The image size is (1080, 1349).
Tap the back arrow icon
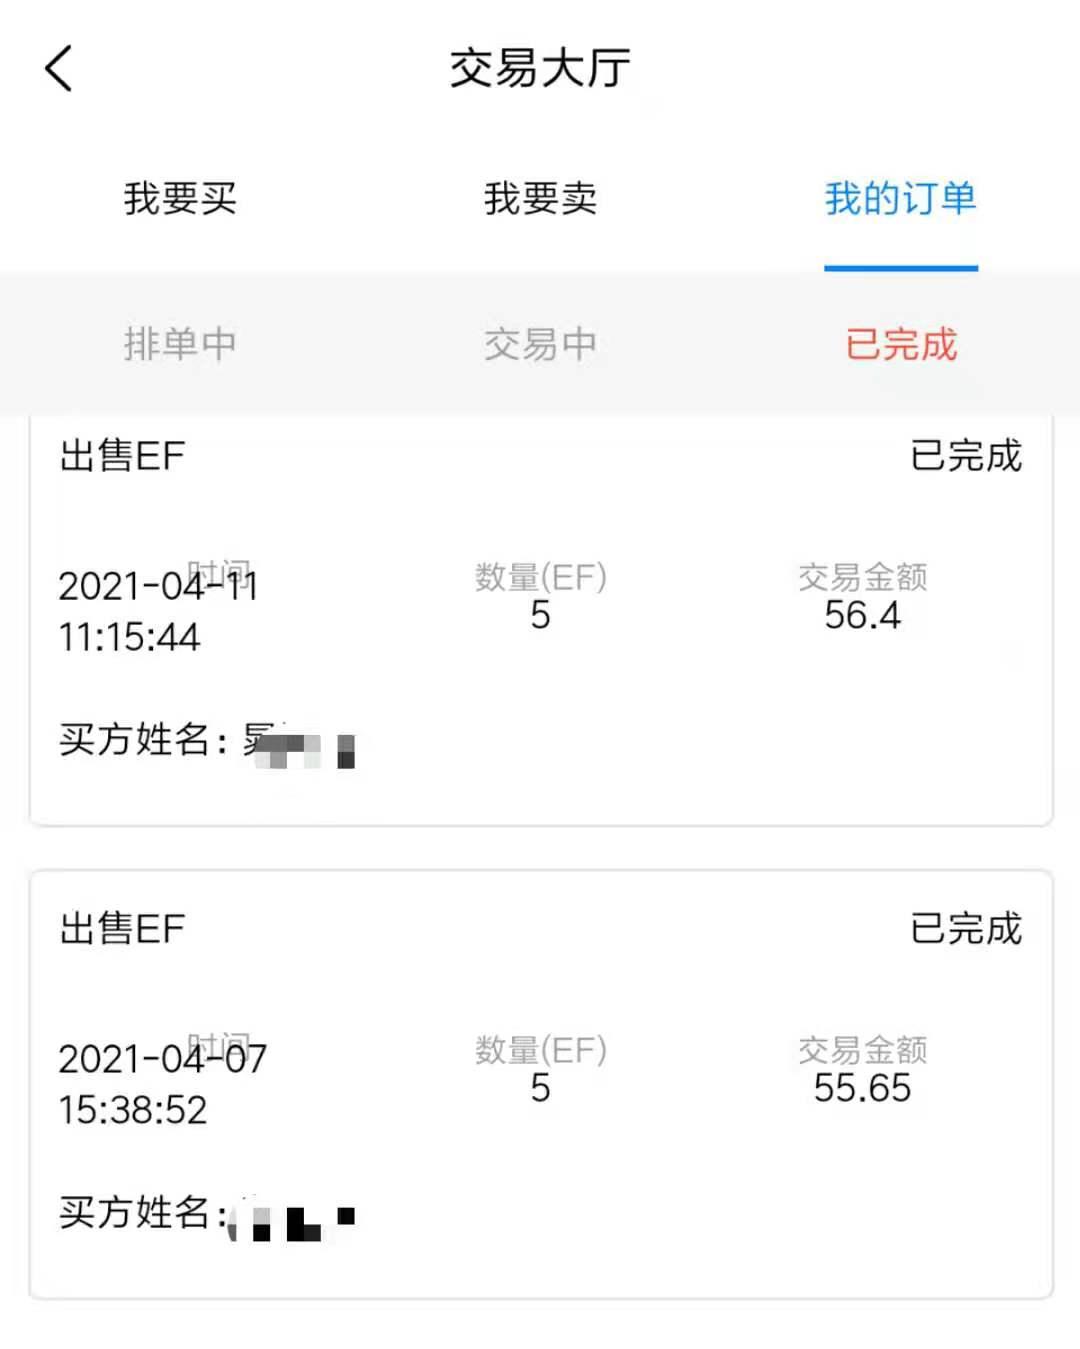point(59,68)
